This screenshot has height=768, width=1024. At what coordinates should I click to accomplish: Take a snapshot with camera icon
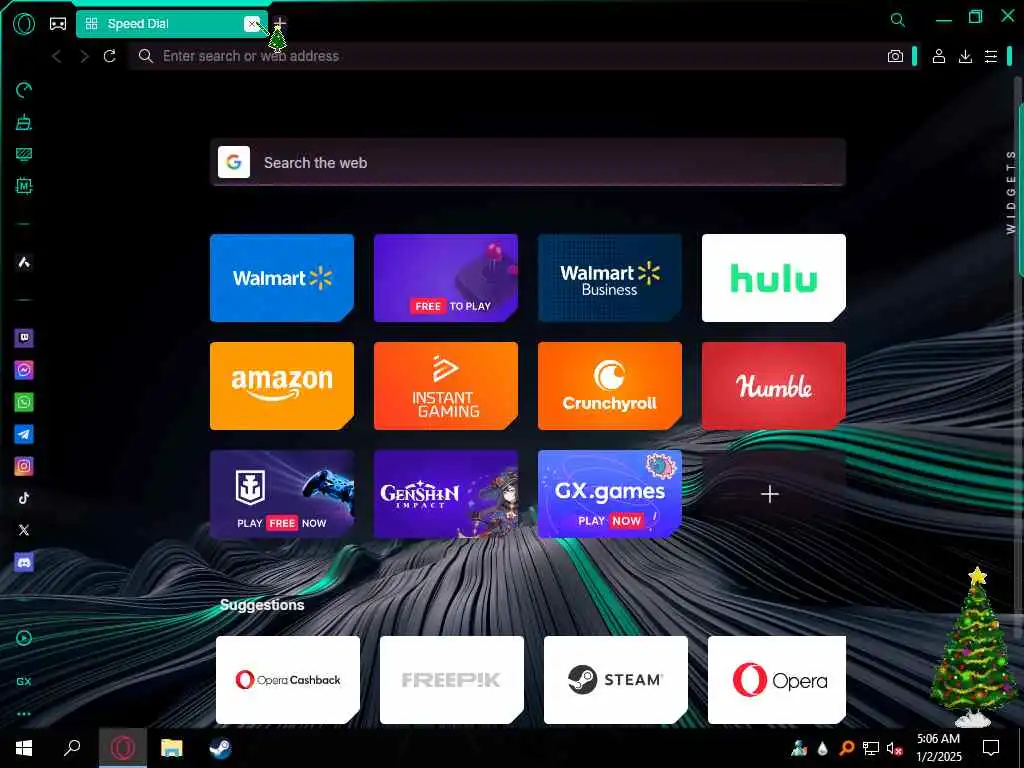(x=895, y=57)
